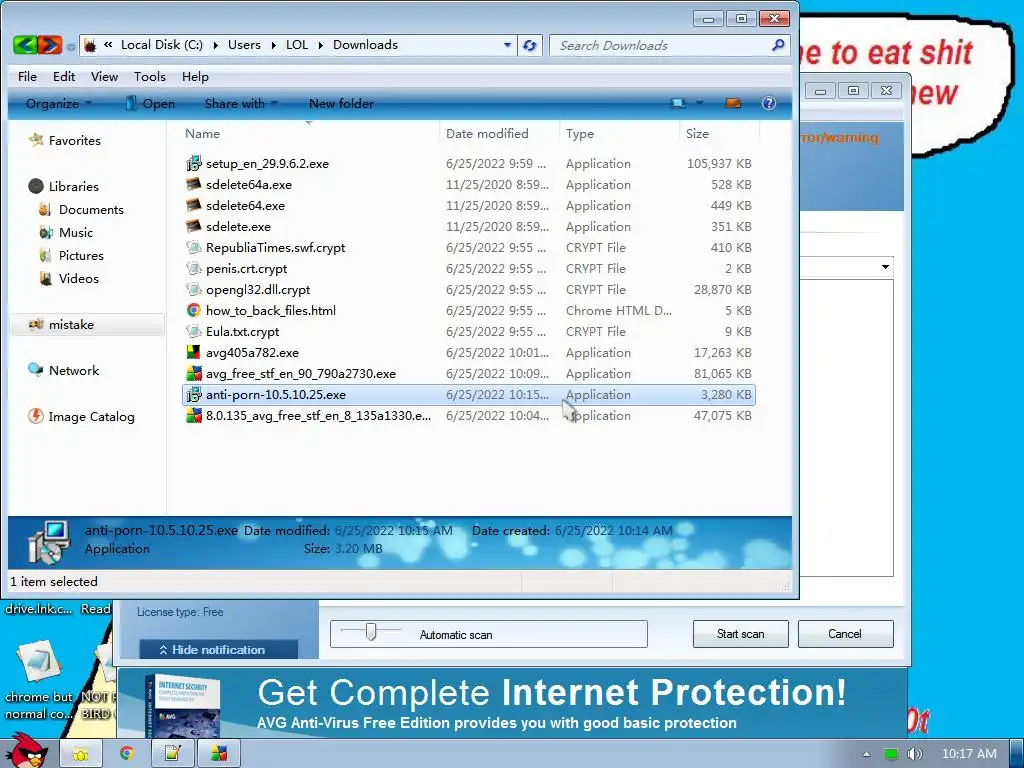
Task: Click the how_to_back_files.html Chrome icon
Action: [x=193, y=310]
